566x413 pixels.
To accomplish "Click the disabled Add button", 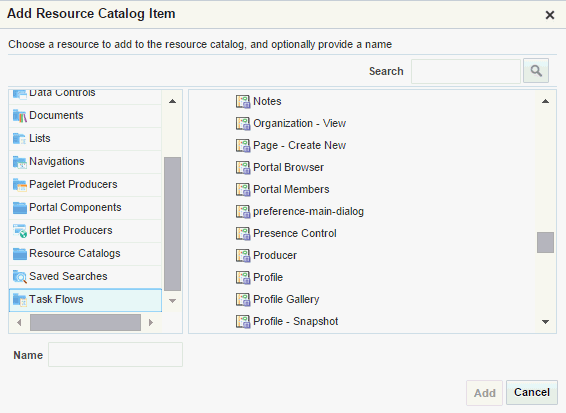I will click(484, 393).
